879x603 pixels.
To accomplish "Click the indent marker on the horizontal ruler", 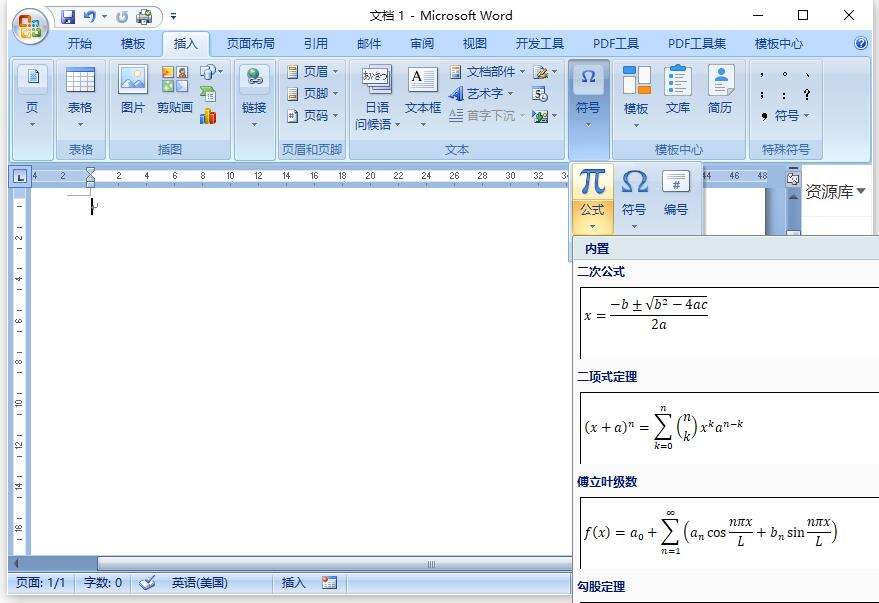I will coord(90,177).
